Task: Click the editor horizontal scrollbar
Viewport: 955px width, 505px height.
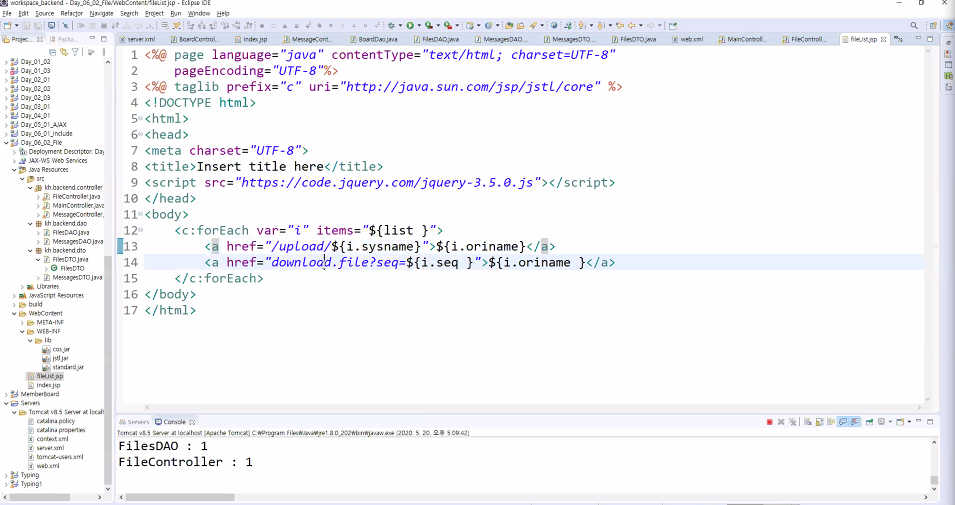Action: pyautogui.click(x=533, y=408)
